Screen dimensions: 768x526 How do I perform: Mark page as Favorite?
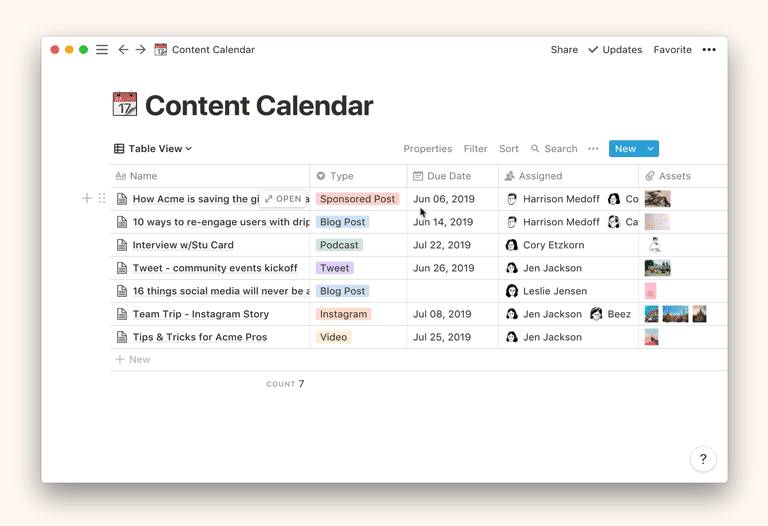tap(672, 49)
